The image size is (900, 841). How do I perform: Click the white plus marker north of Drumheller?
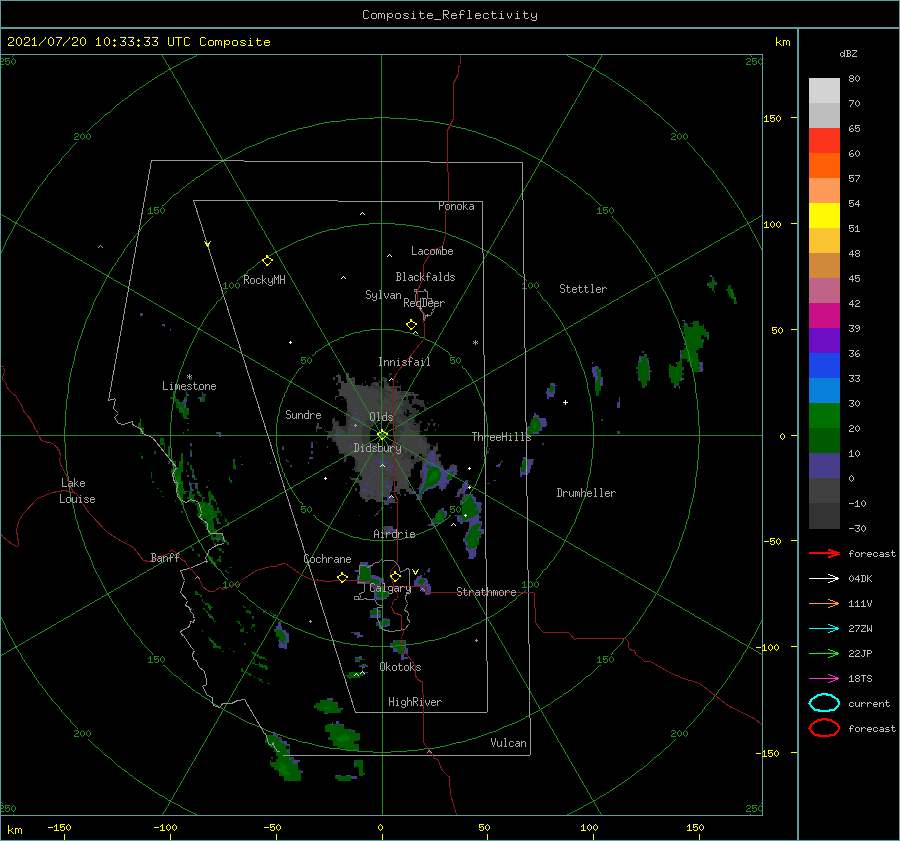(565, 402)
